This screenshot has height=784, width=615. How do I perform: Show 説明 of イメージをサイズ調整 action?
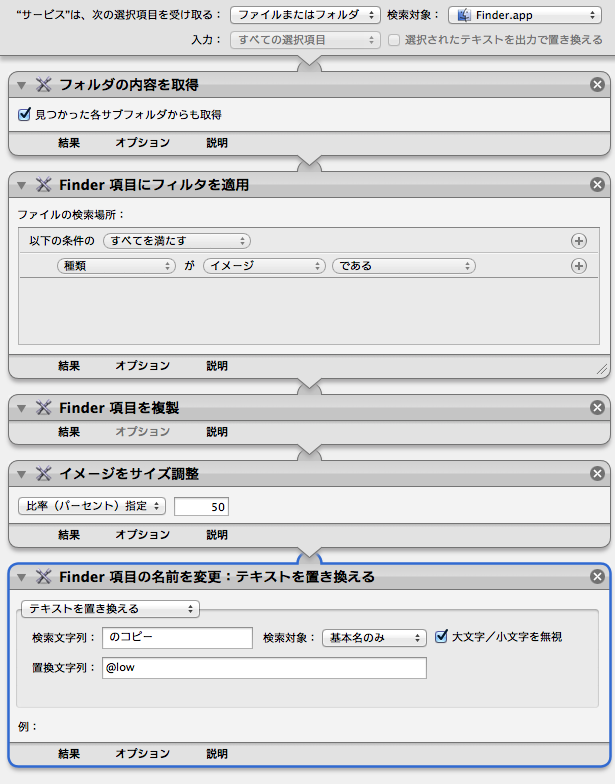217,535
